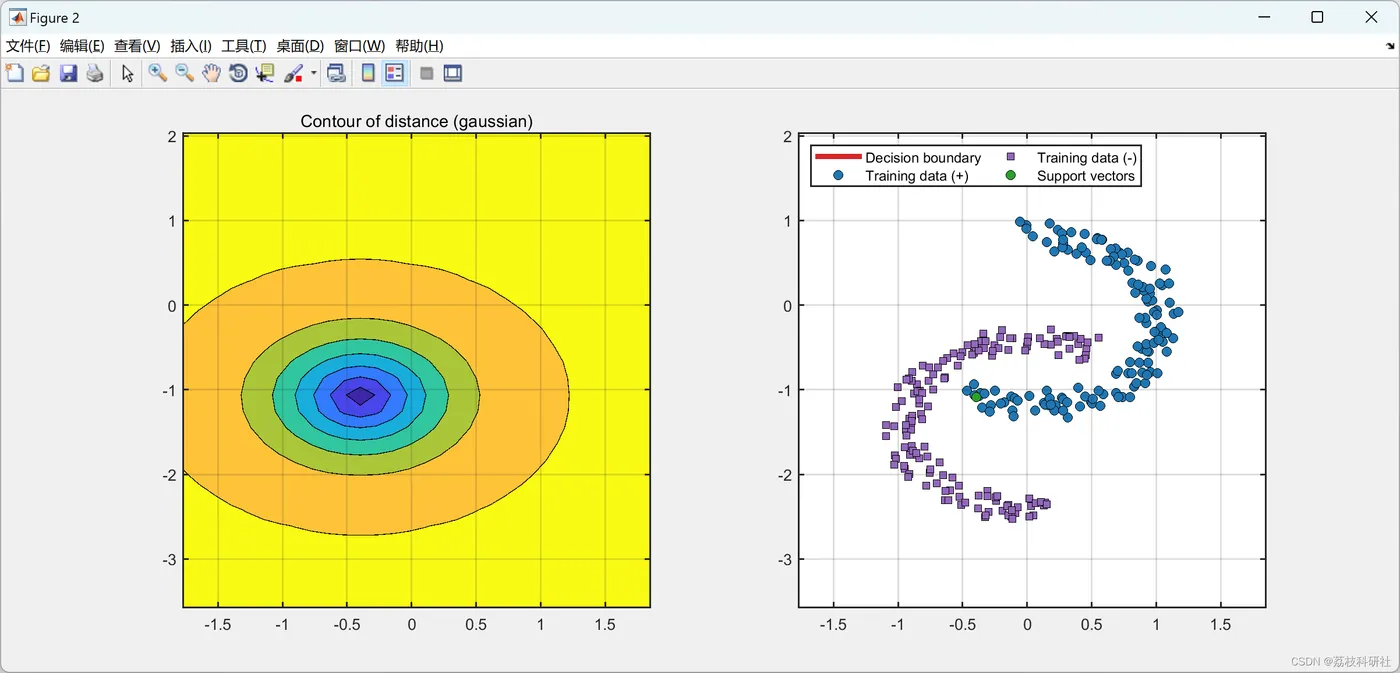Screen dimensions: 1400x673
Task: Click the New Figure icon
Action: [x=14, y=73]
